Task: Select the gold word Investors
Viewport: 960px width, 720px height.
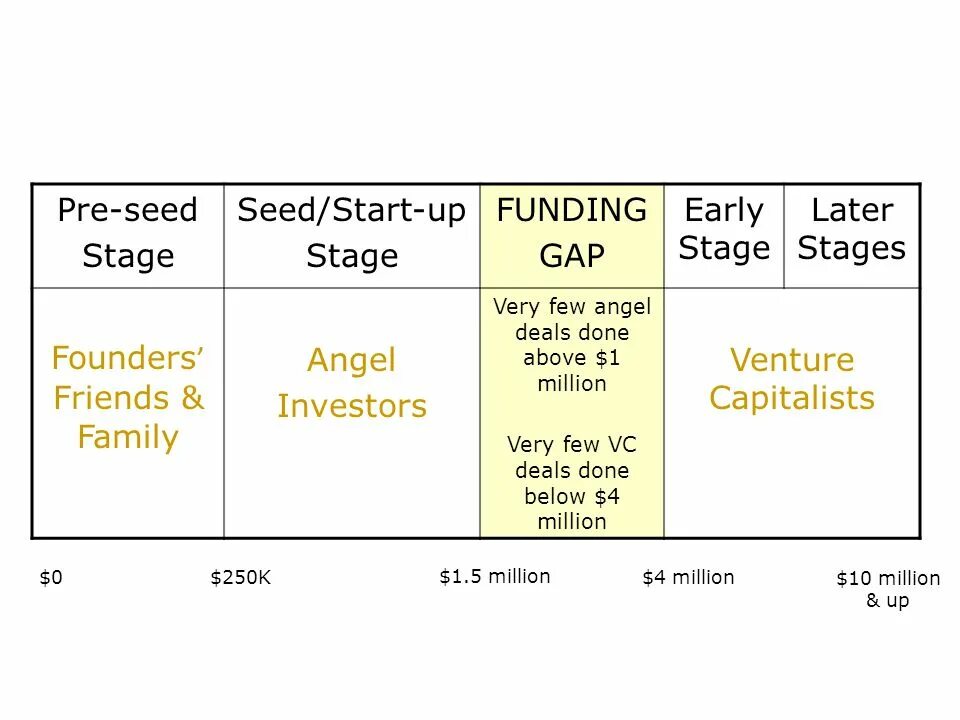Action: 352,406
